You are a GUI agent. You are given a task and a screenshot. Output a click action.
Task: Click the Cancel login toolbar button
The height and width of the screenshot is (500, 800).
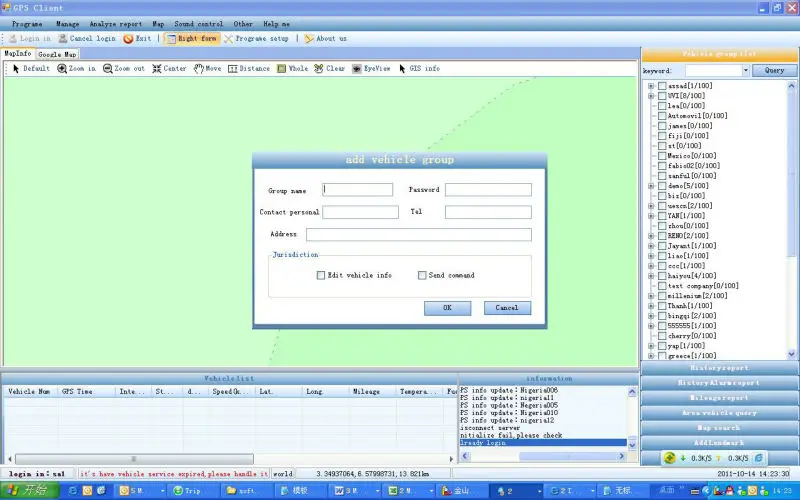point(87,39)
